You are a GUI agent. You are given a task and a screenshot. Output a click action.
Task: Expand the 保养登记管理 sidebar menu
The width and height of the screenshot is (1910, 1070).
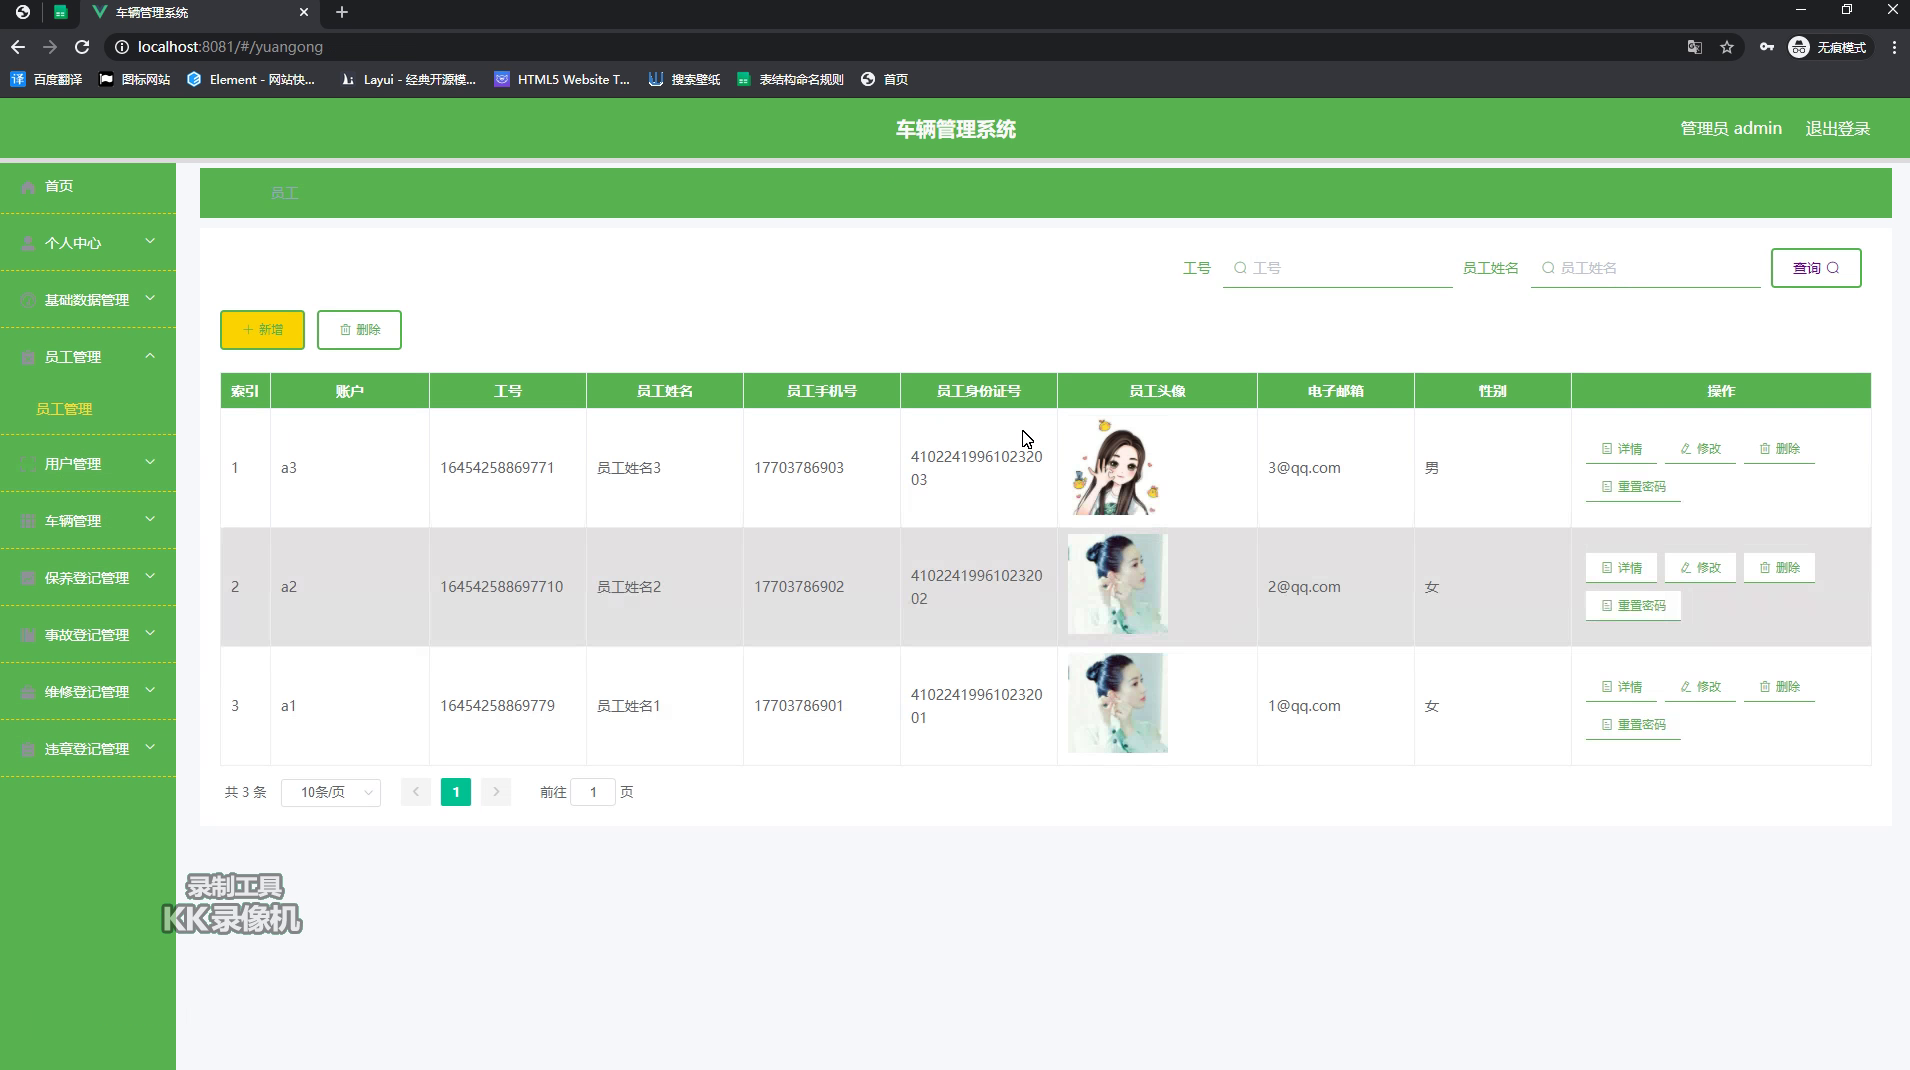88,578
